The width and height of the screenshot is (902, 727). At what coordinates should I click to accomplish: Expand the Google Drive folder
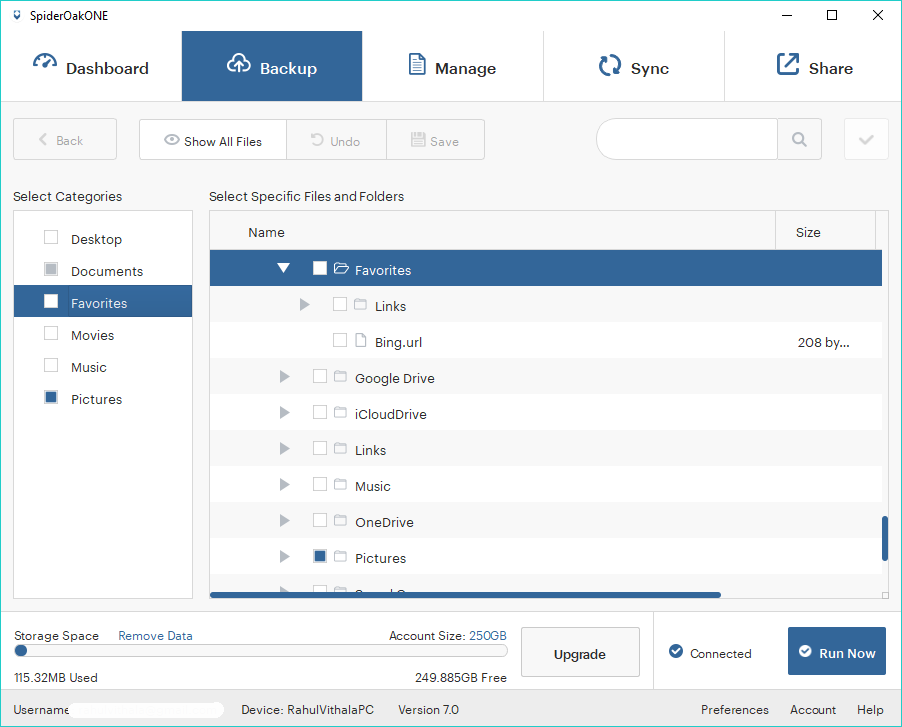click(x=284, y=377)
